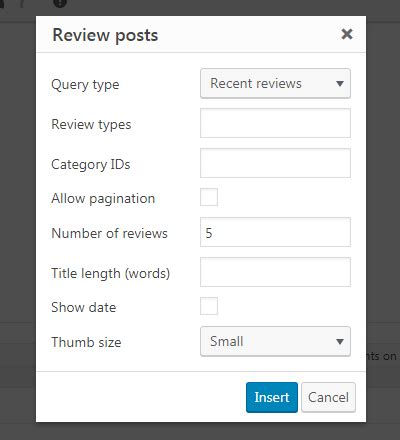
Task: Tick the Show date checkbox
Action: click(x=209, y=306)
